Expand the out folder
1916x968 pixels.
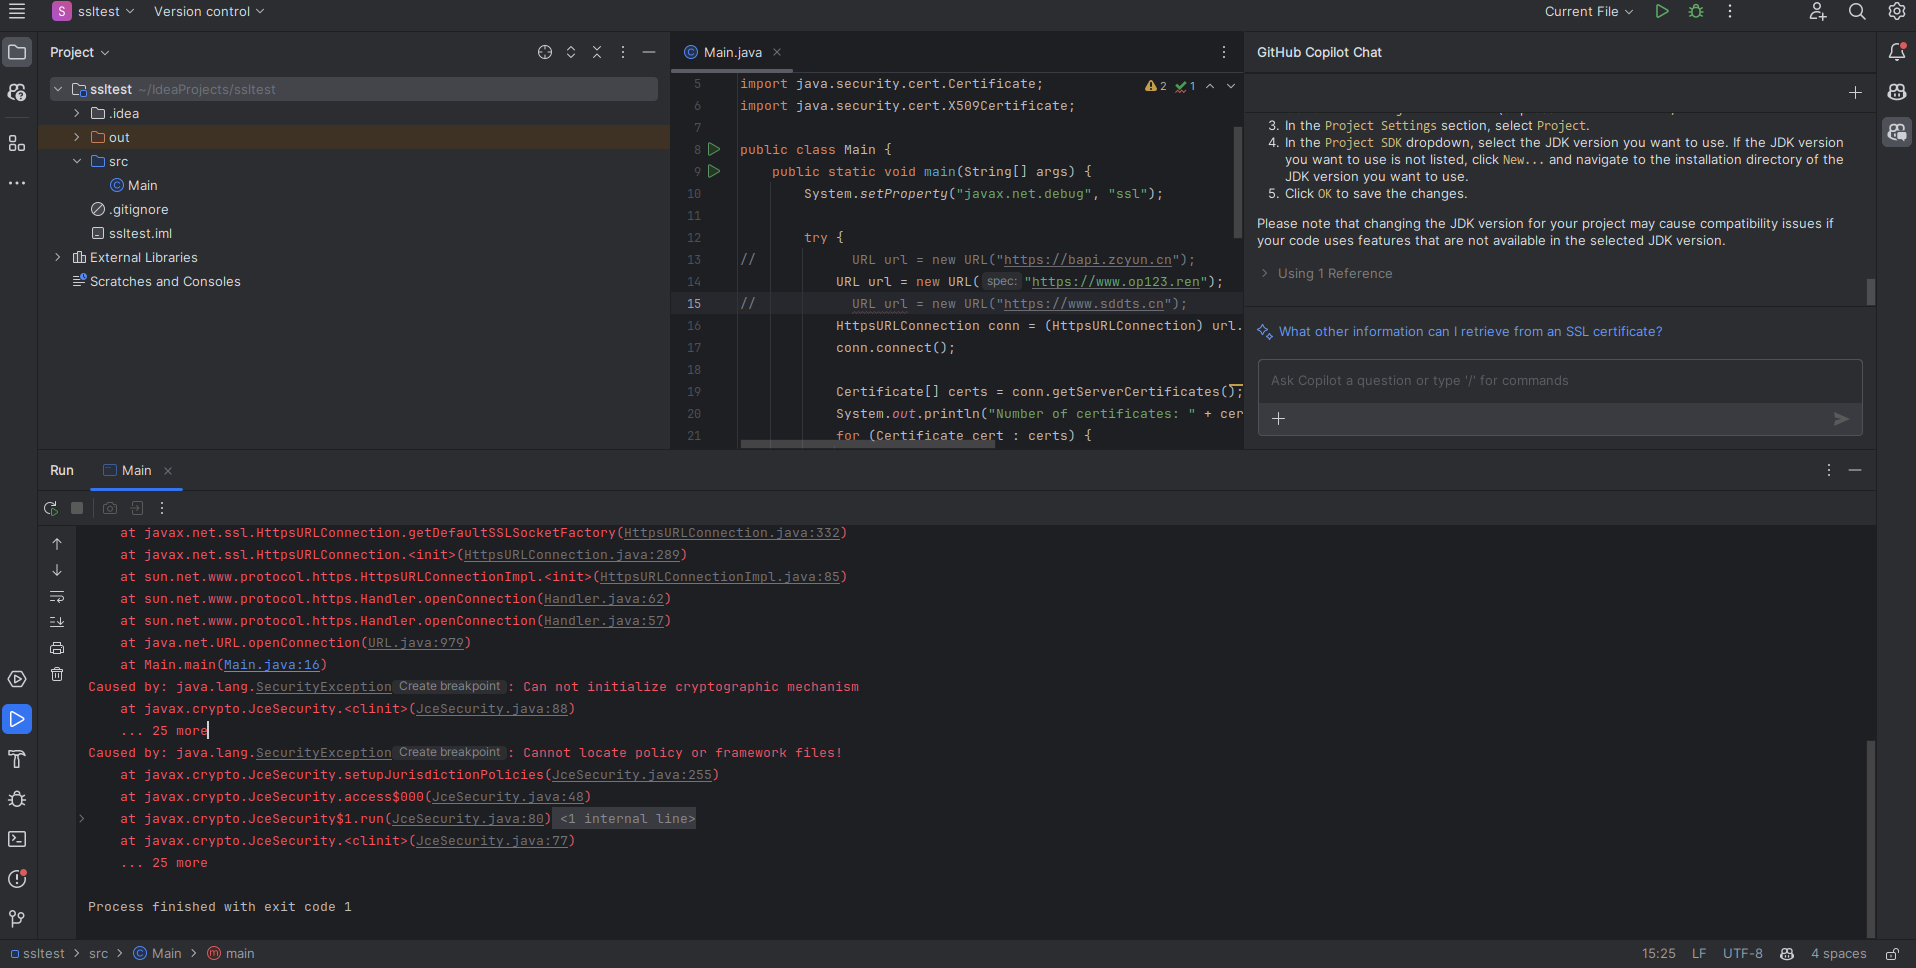click(x=77, y=138)
